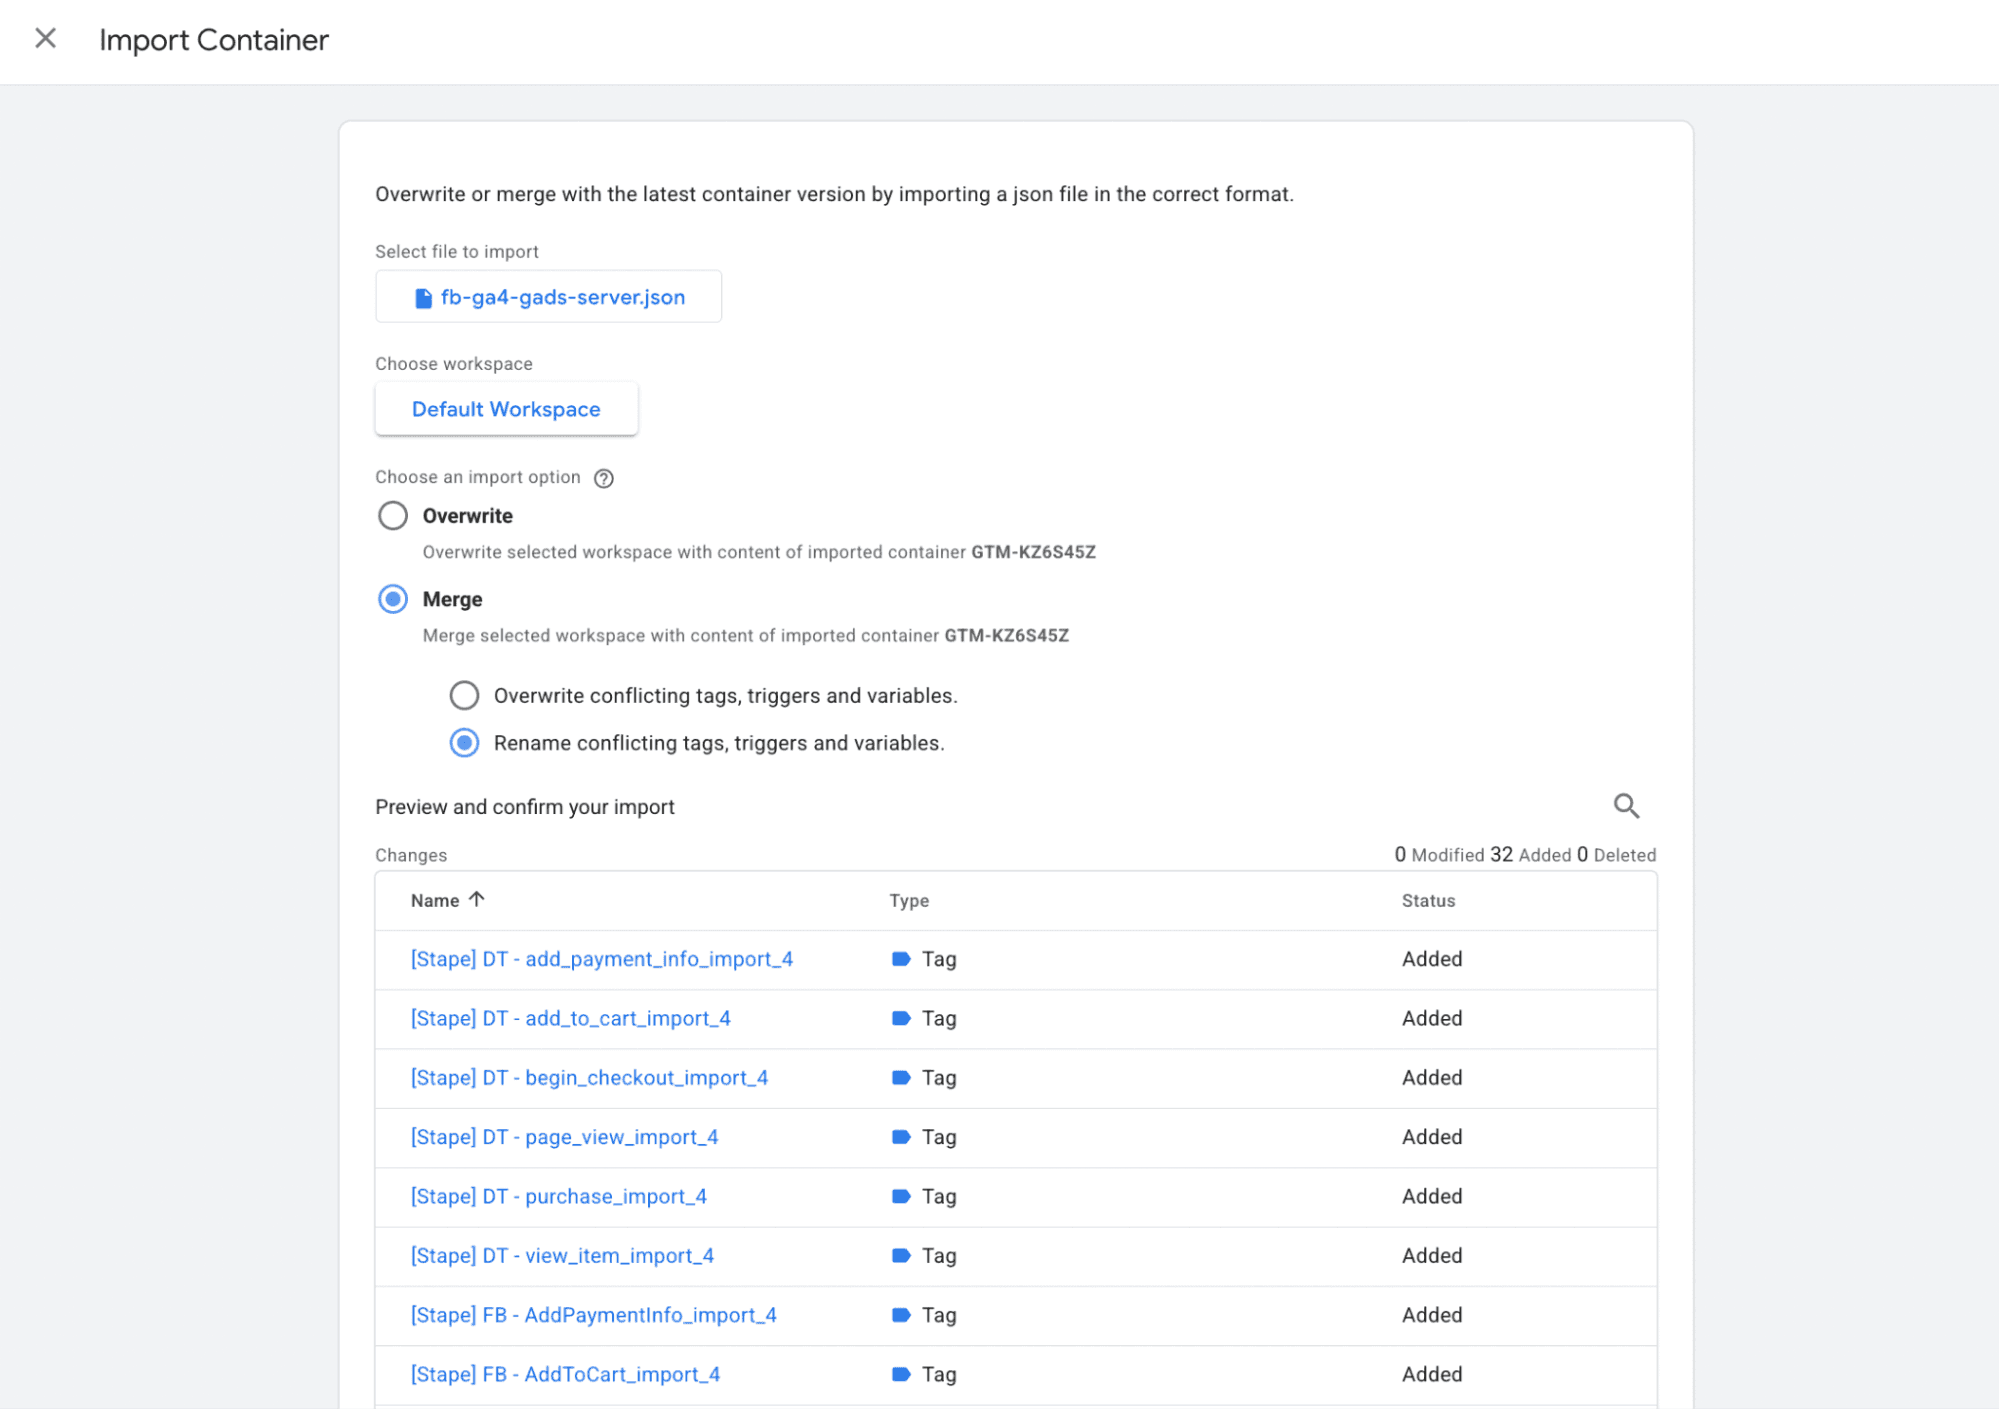Click tag icon in AddPaymentInfo row
The width and height of the screenshot is (1999, 1410).
click(x=901, y=1315)
